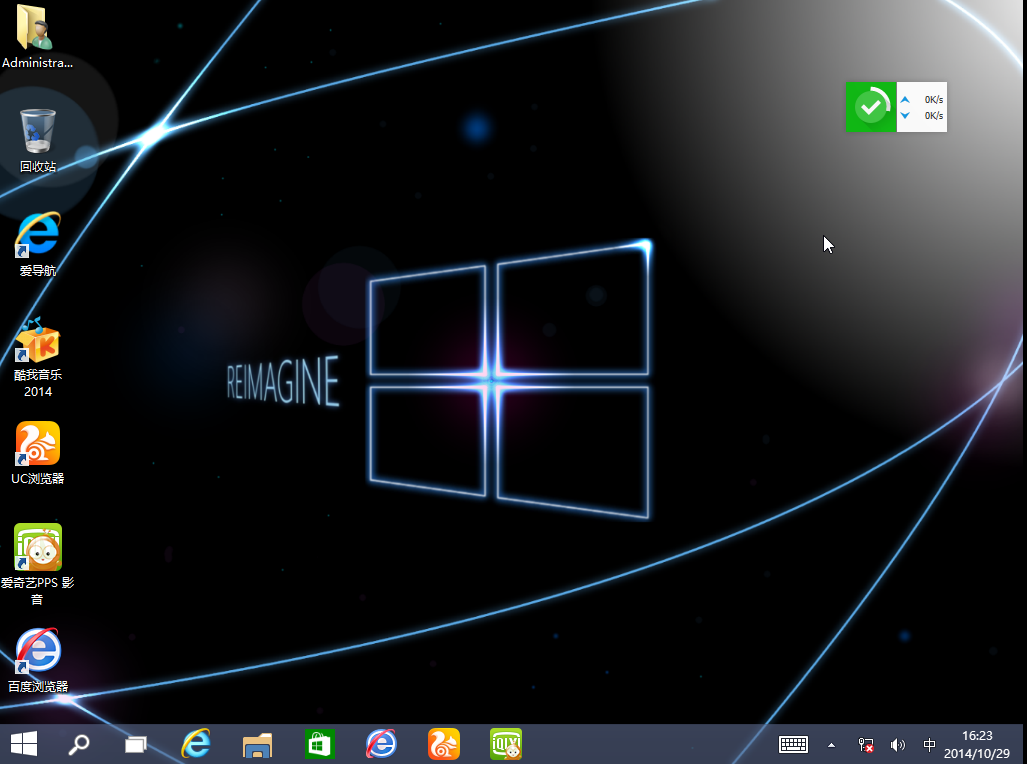Click the 0K/s upload speed readout

[933, 100]
